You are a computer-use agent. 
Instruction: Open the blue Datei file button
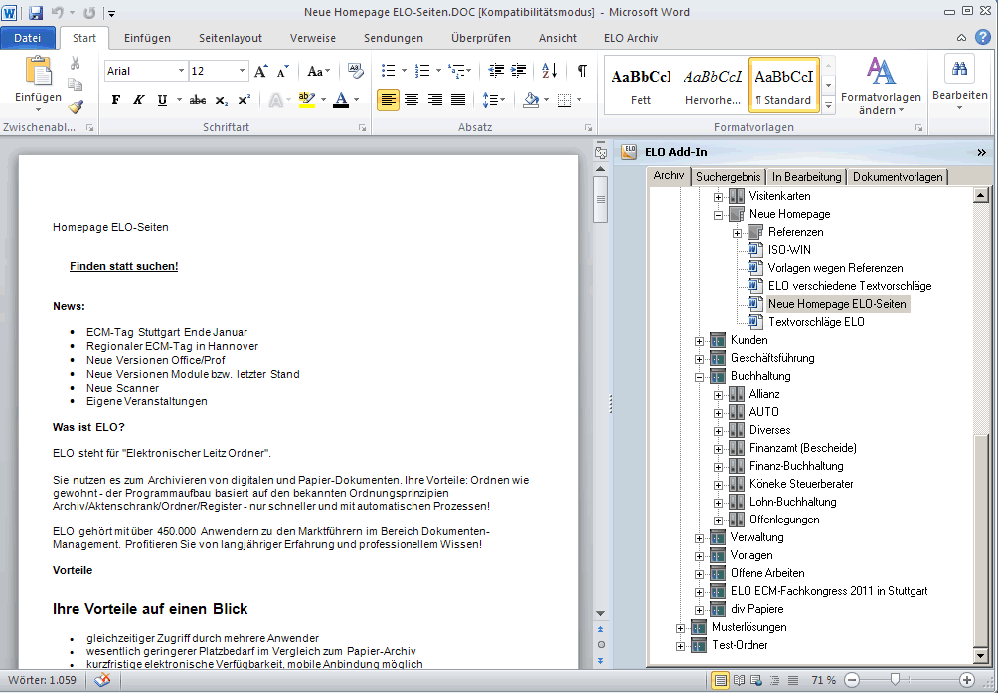28,38
